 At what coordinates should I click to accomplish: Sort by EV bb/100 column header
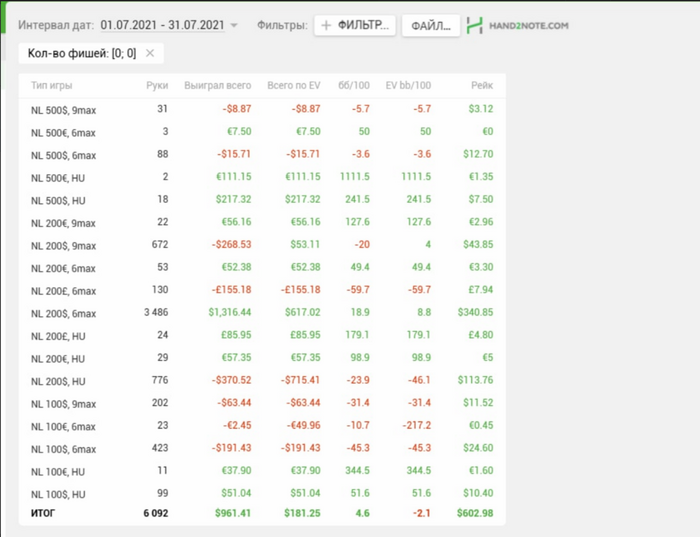[408, 85]
